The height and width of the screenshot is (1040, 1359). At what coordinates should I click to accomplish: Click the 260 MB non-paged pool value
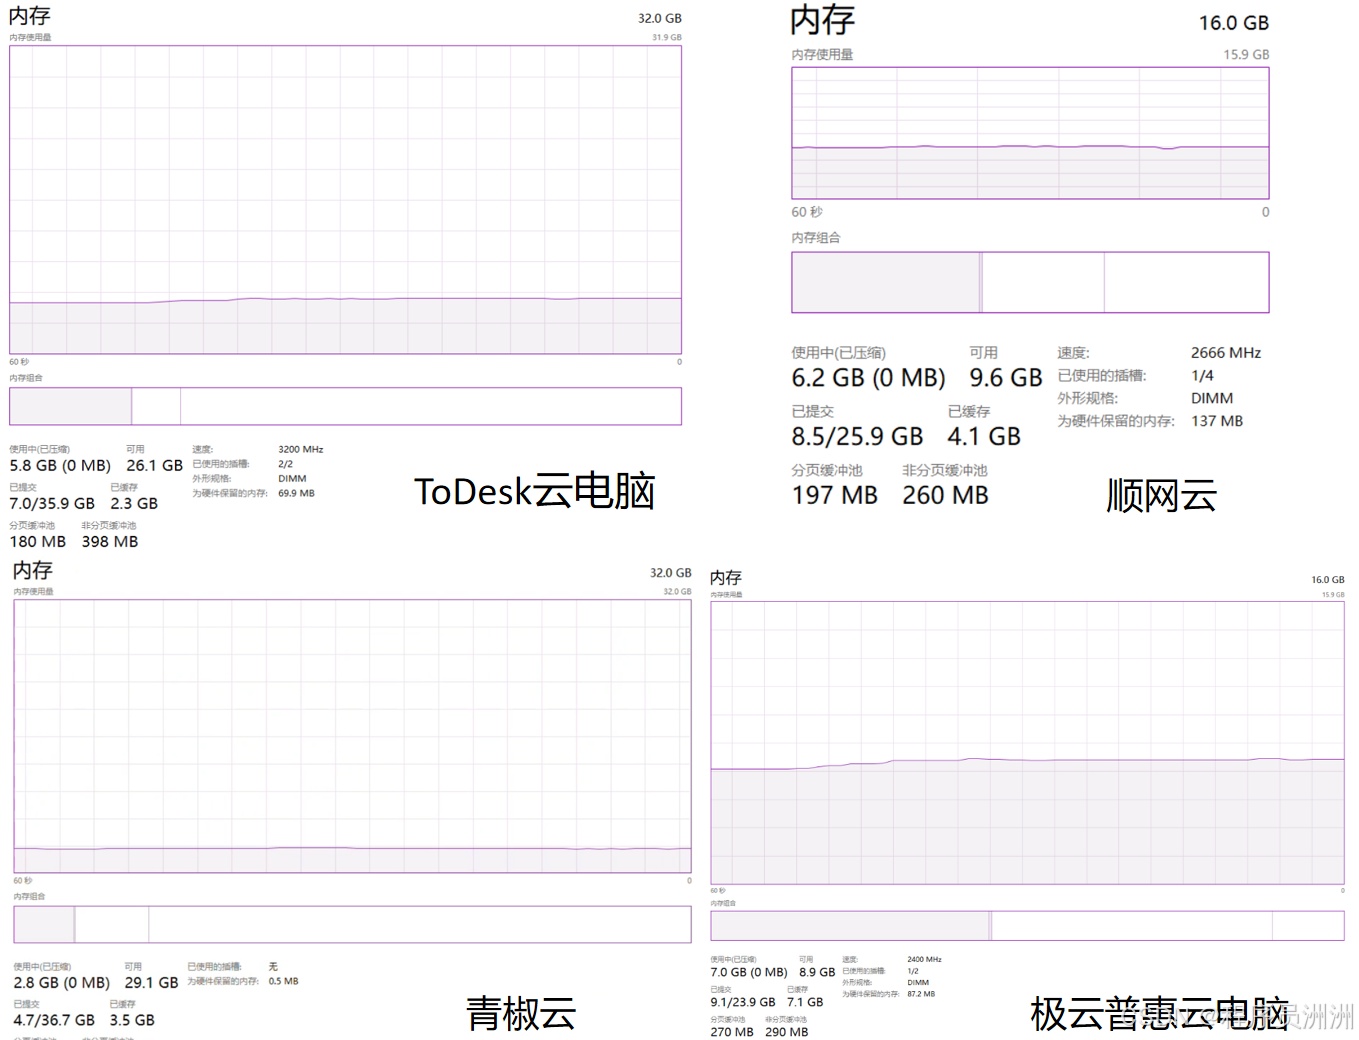coord(944,495)
